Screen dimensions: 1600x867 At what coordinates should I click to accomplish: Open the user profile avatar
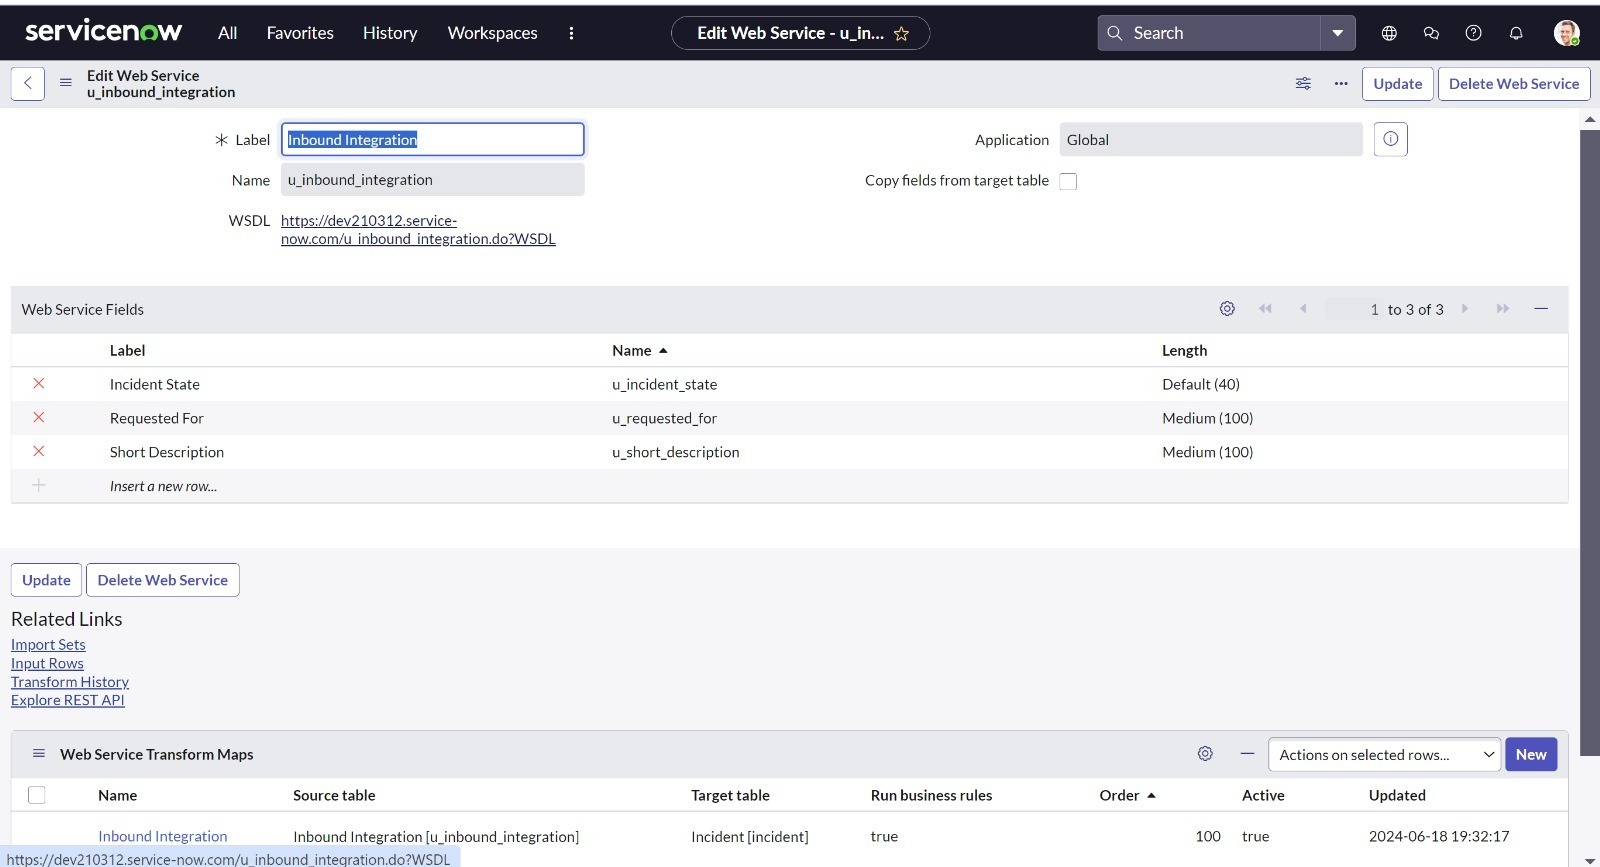(1566, 33)
